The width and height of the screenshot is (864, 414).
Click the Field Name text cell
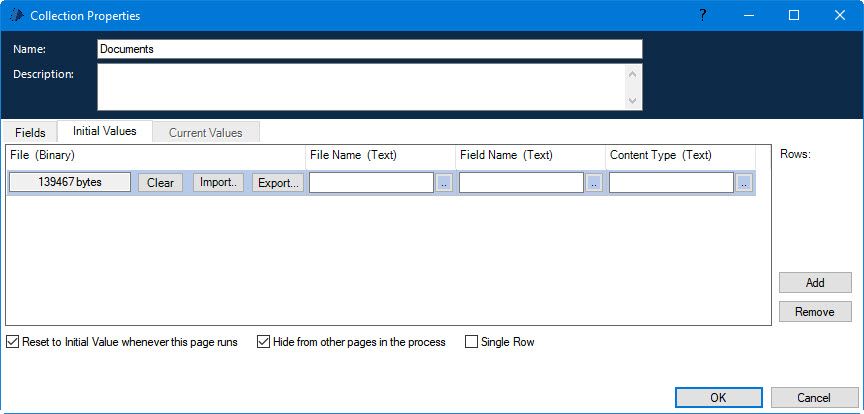point(521,183)
